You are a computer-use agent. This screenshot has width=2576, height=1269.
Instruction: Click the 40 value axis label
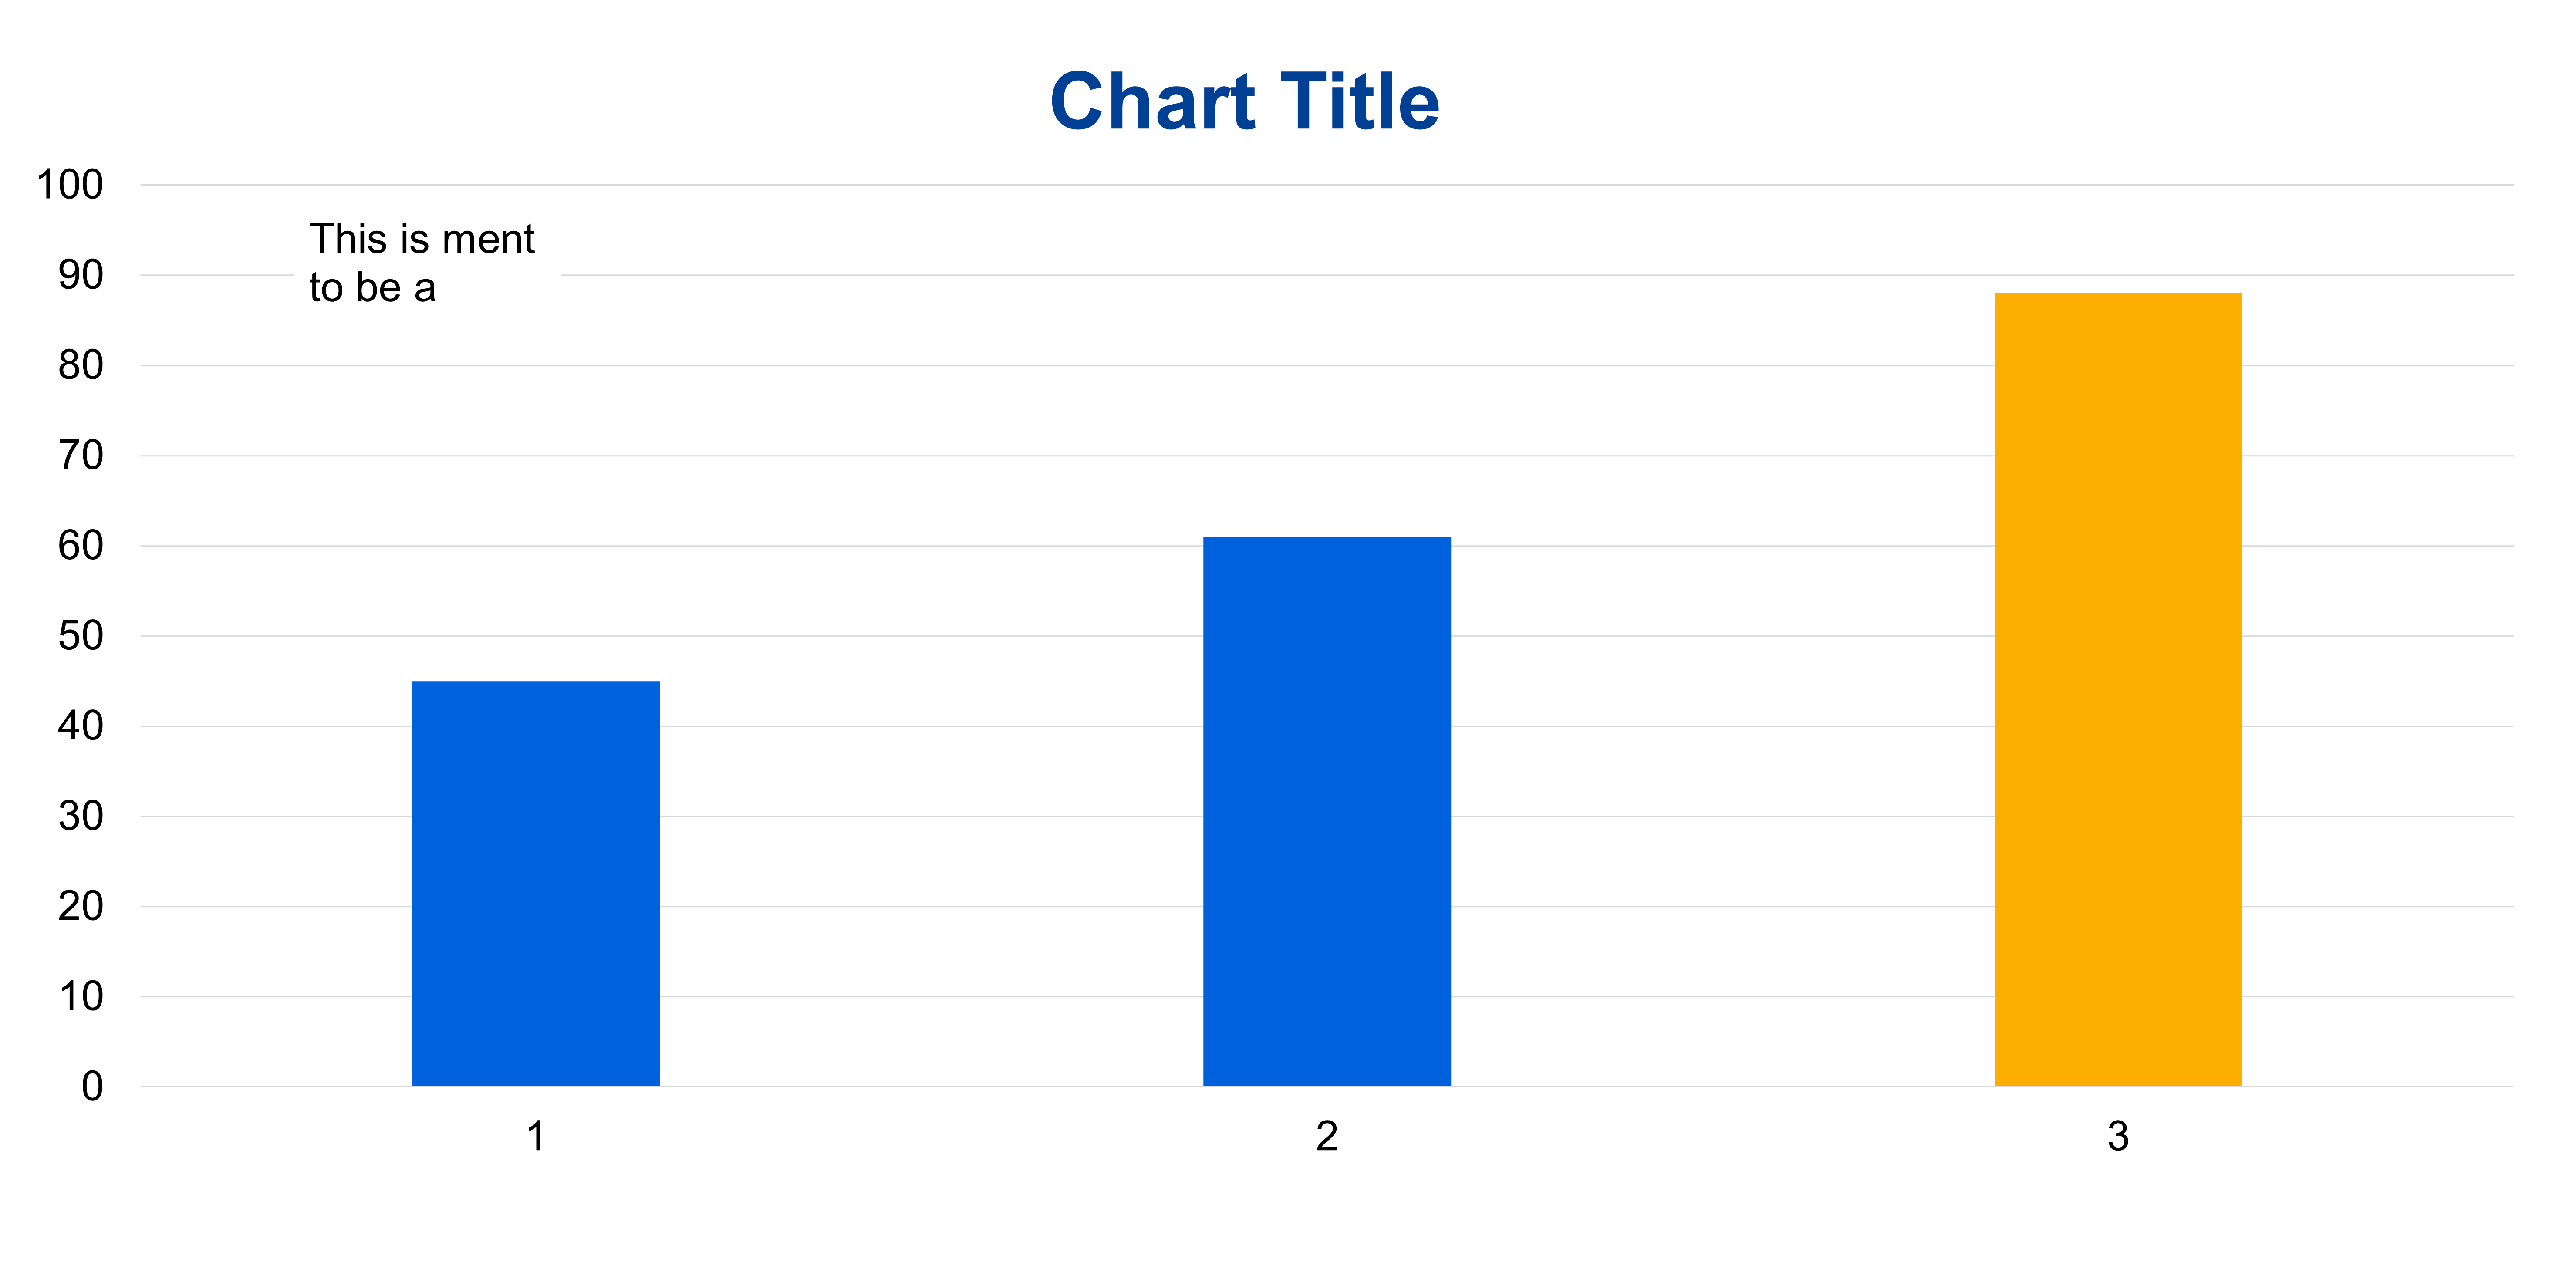[80, 726]
